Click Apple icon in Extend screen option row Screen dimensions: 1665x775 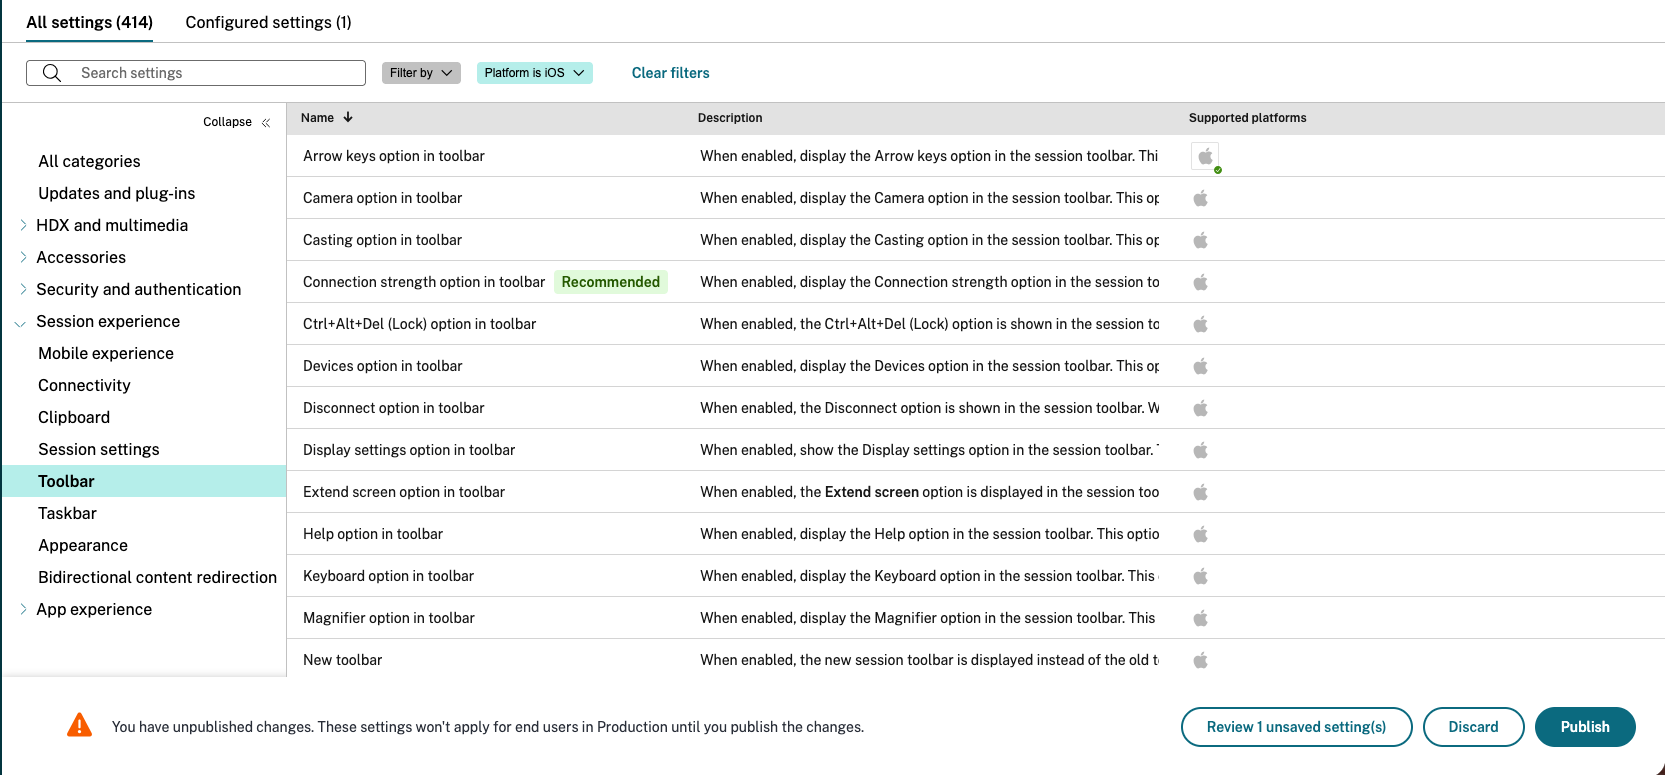1201,492
